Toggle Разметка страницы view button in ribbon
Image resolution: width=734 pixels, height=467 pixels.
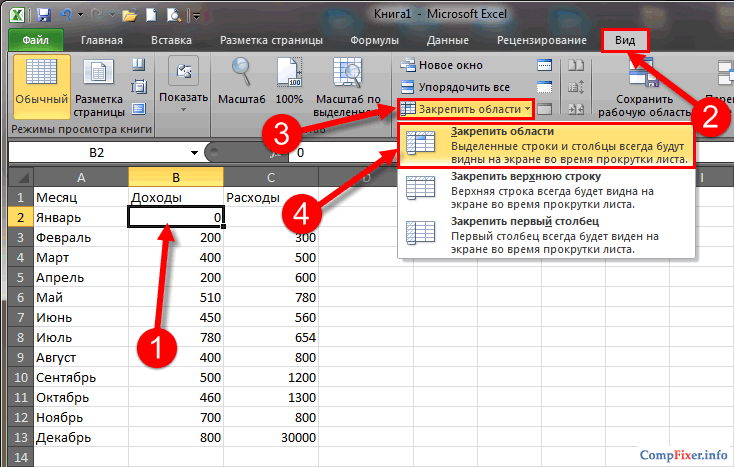[x=99, y=87]
